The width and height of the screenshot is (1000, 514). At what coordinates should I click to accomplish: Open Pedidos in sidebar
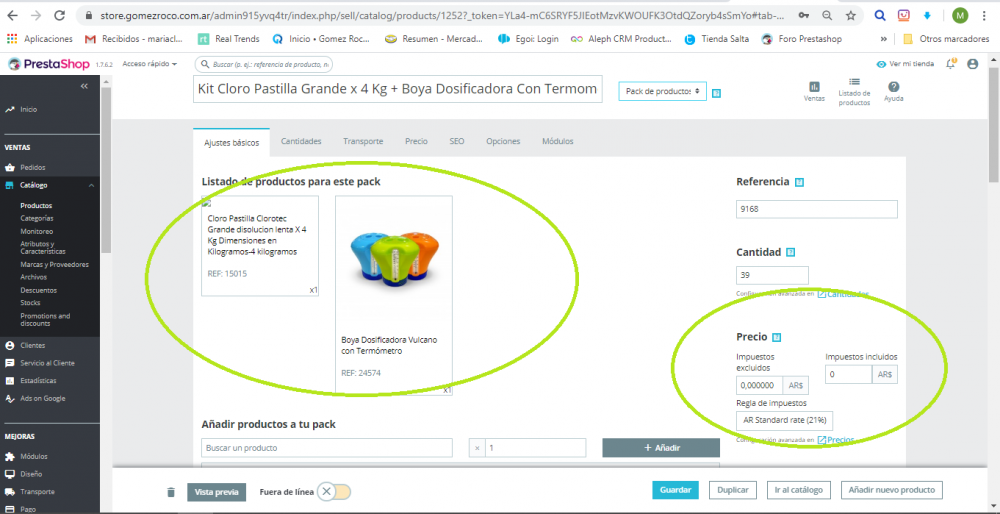33,168
